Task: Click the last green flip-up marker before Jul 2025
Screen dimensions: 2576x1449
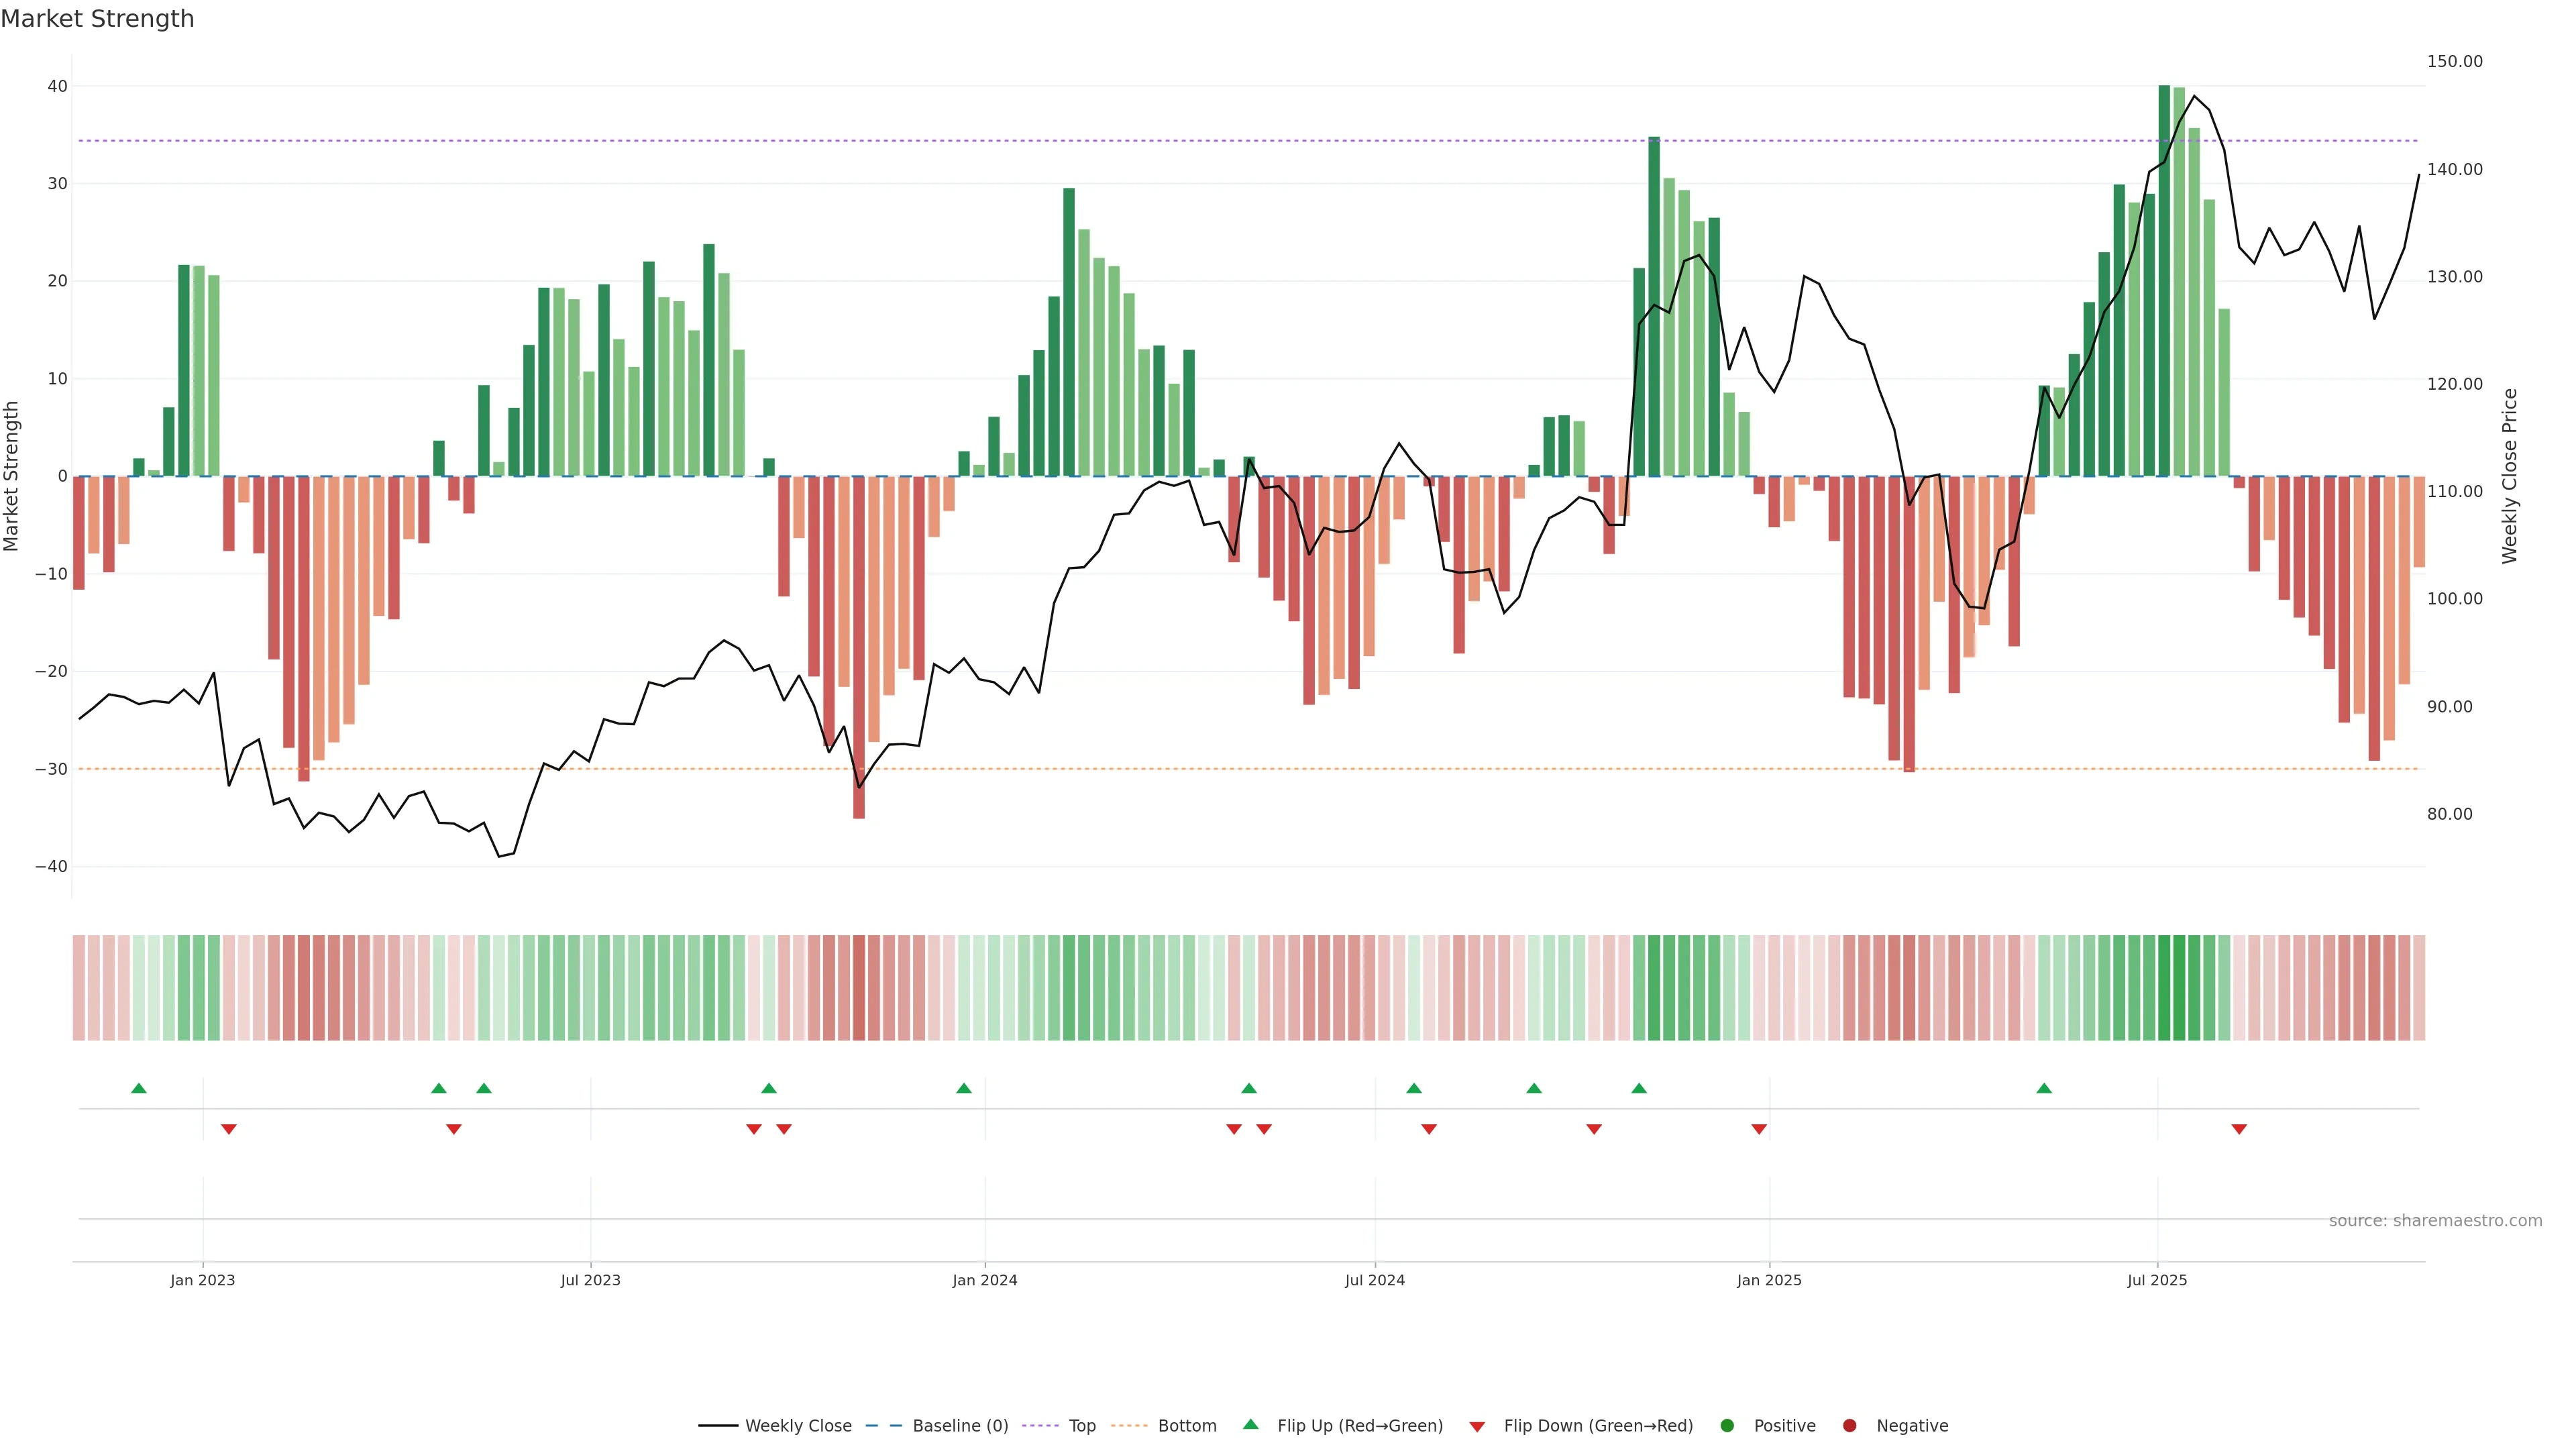Action: (x=2044, y=1088)
